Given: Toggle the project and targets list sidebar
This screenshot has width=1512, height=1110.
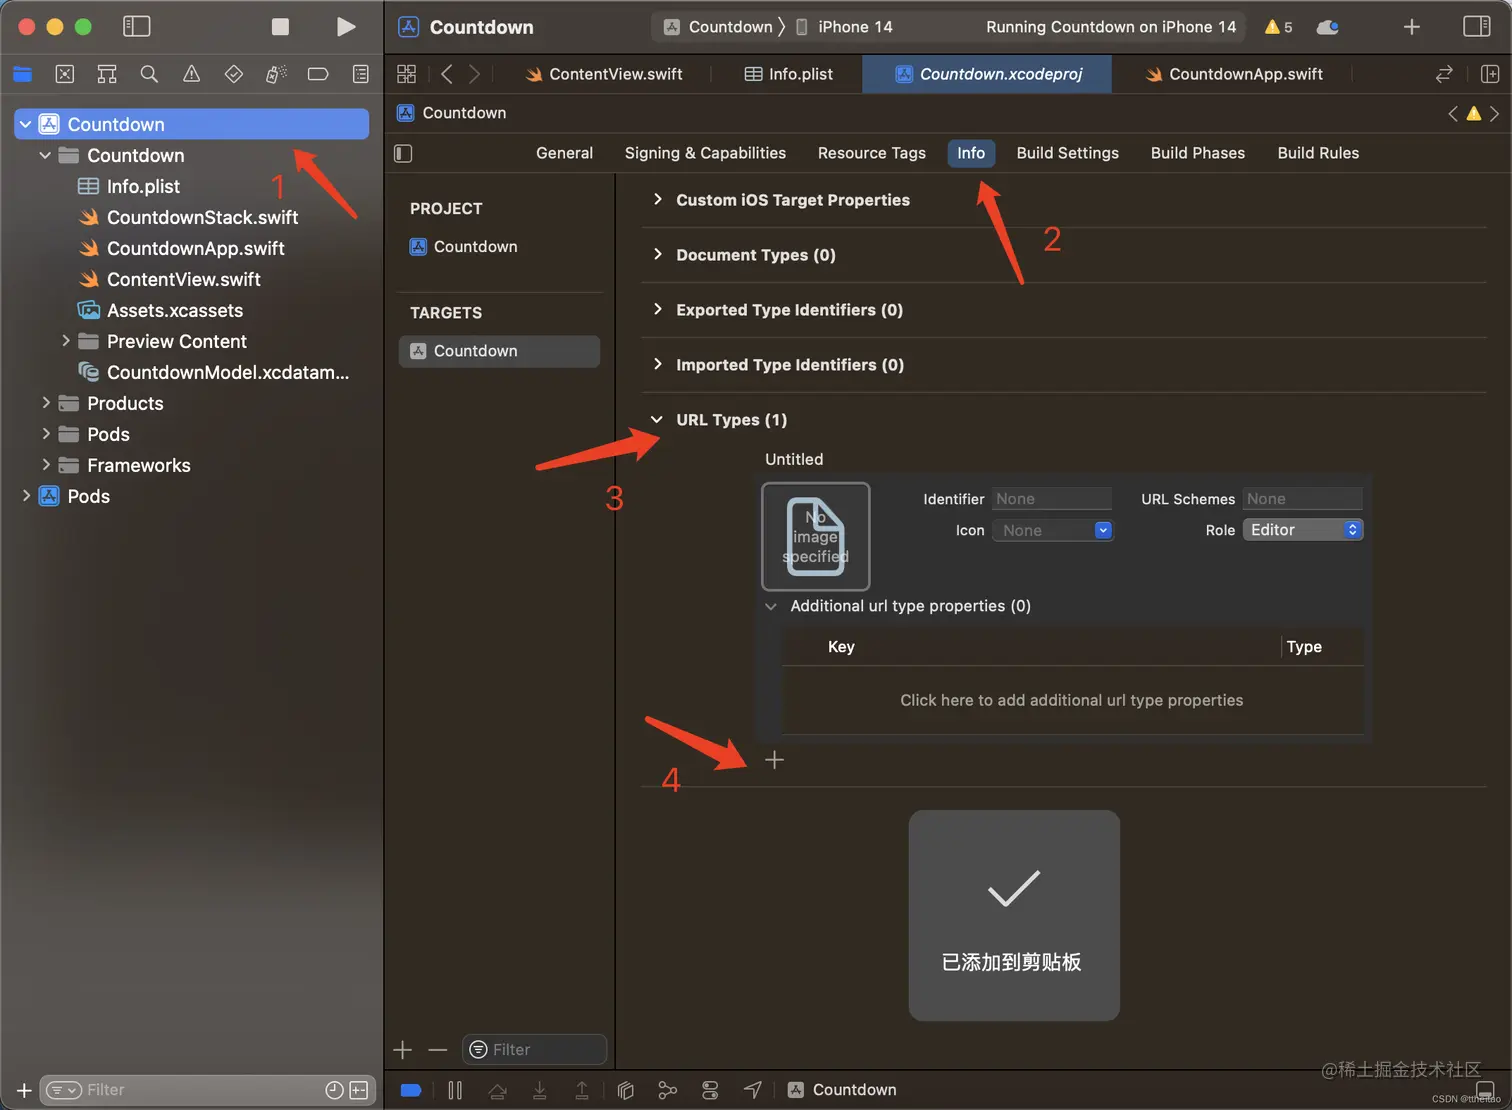Looking at the screenshot, I should point(403,153).
